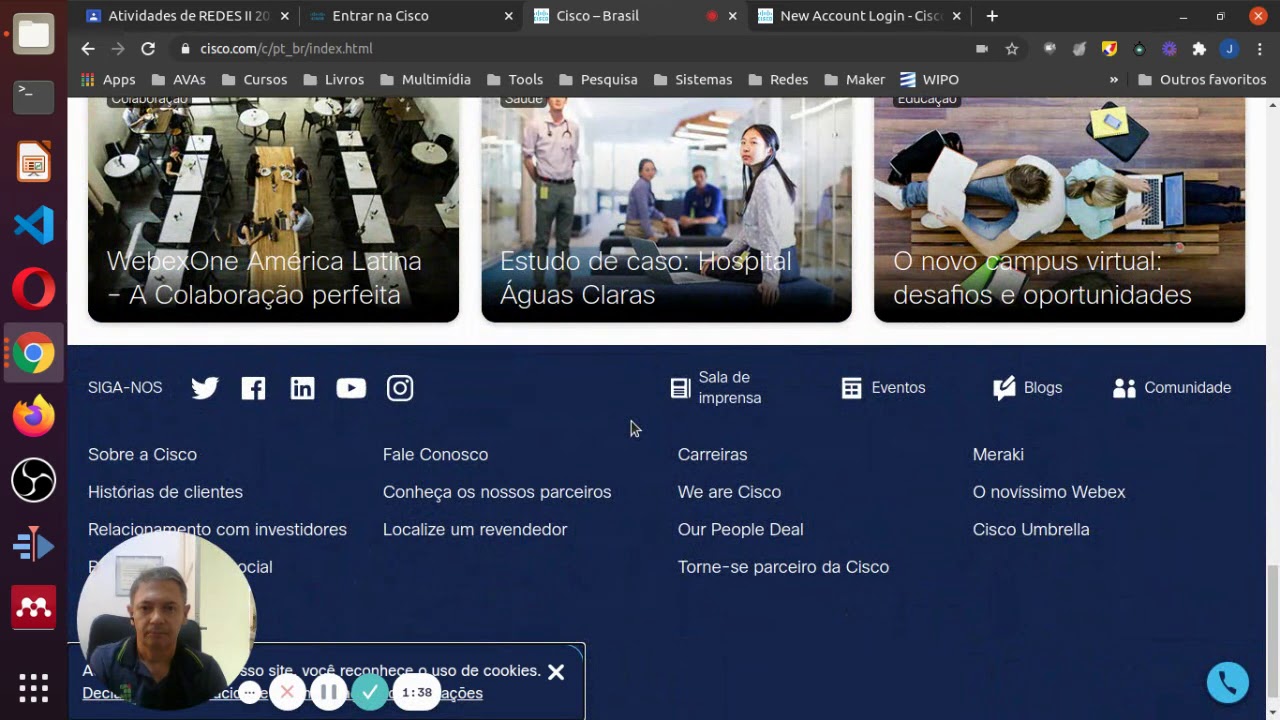Open the Cursos bookmark folder
The height and width of the screenshot is (720, 1280).
click(255, 79)
